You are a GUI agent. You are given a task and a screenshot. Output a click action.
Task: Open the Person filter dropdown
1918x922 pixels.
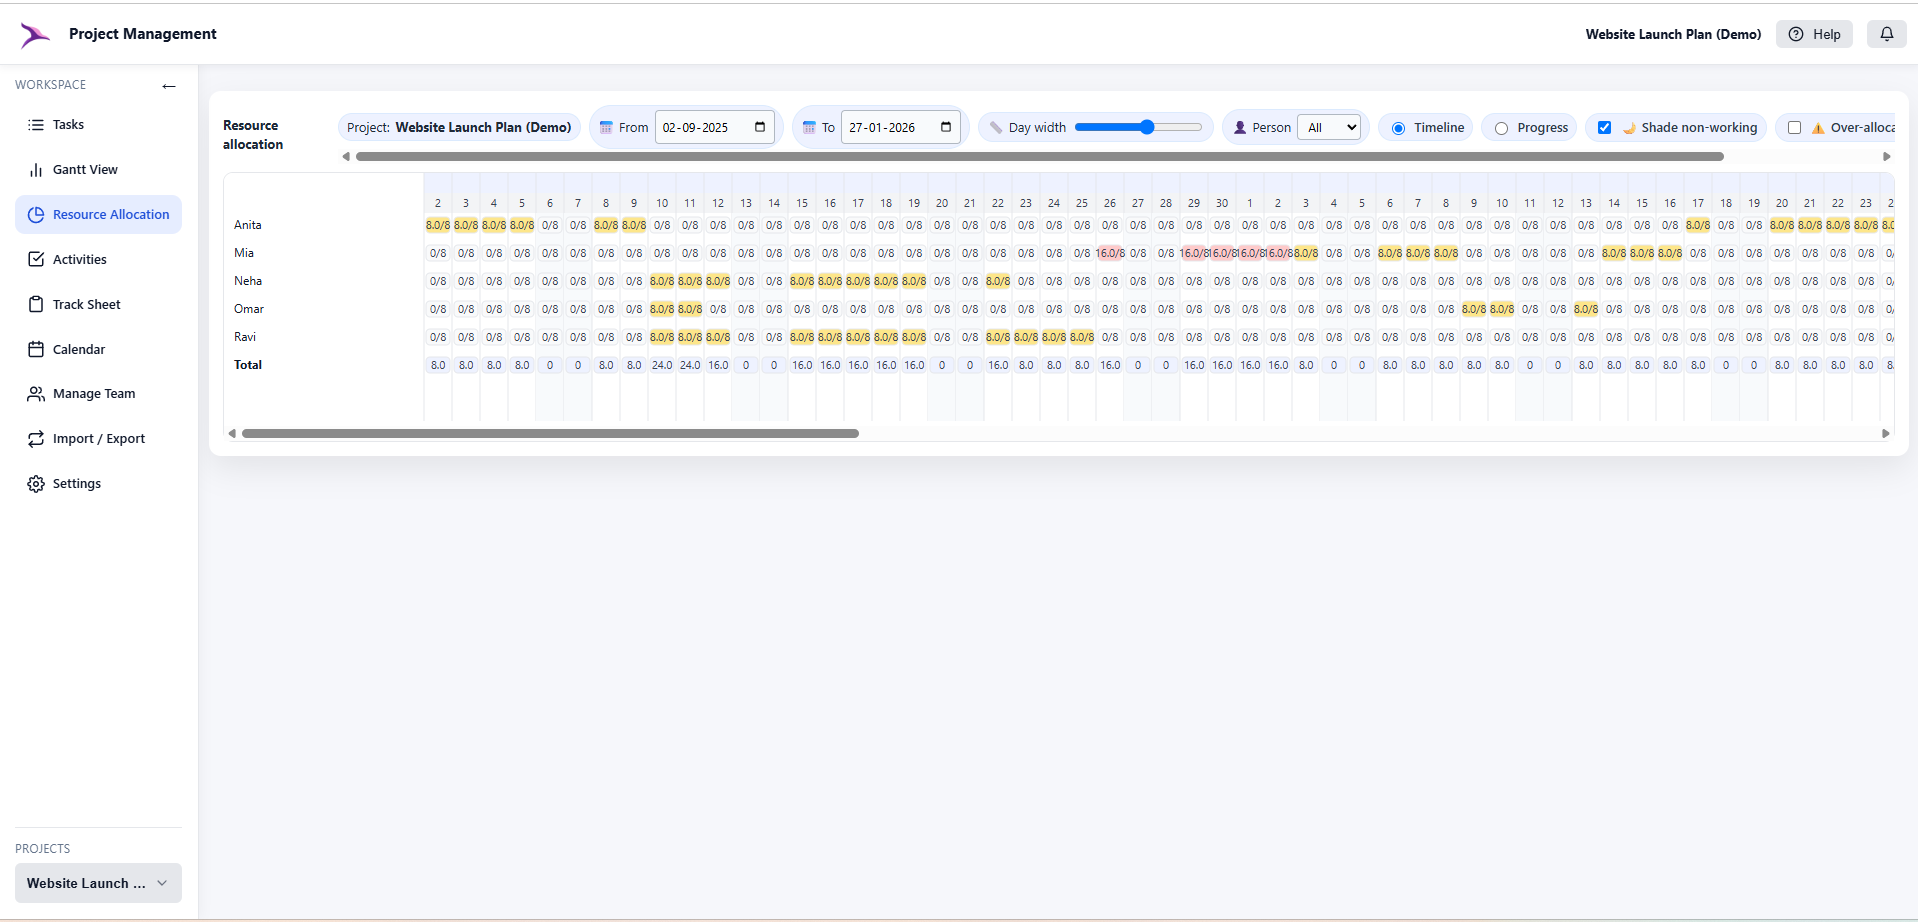click(1329, 127)
